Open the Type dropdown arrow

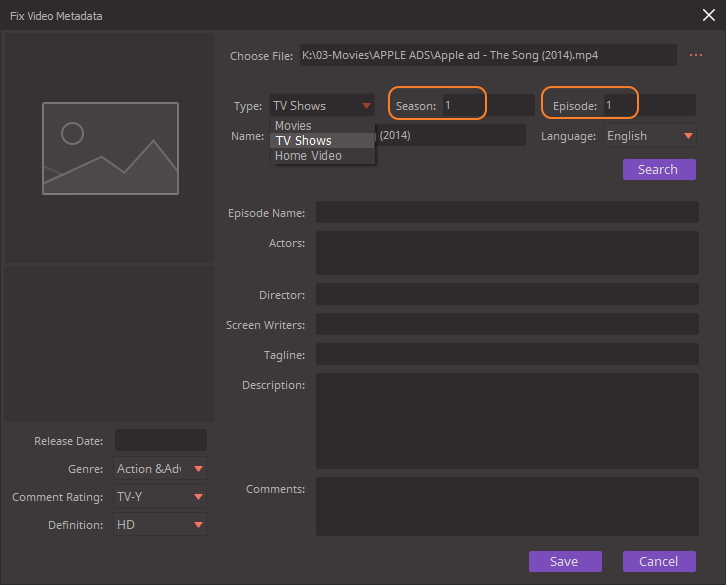[366, 106]
